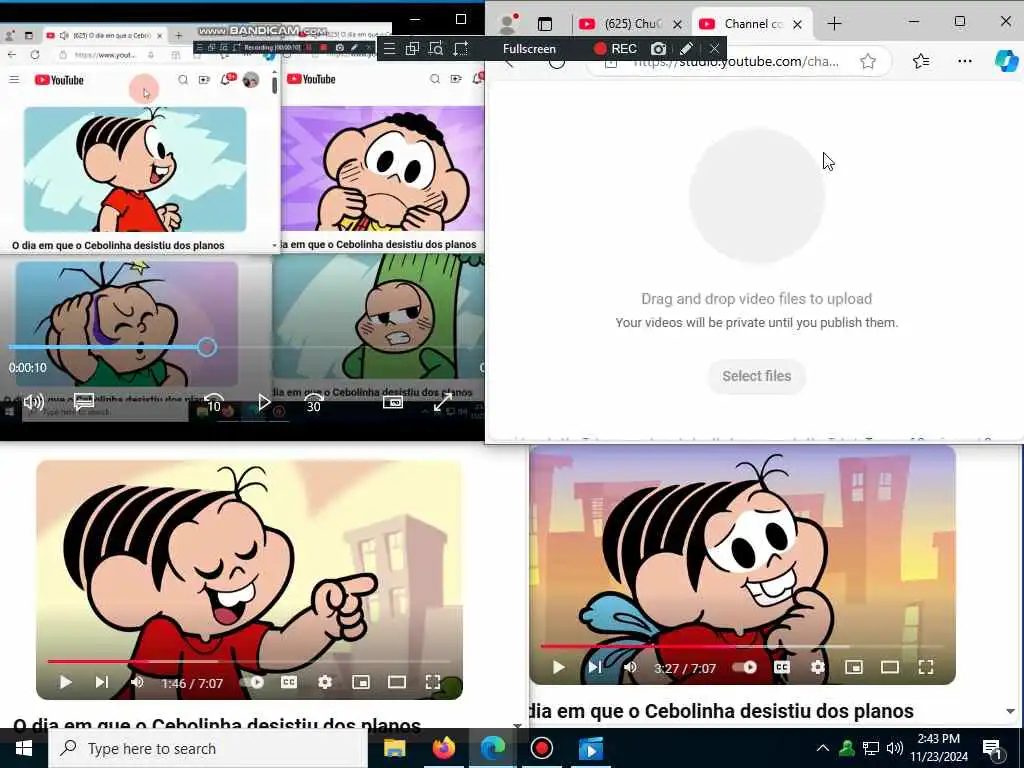
Task: Enable theater mode in 3:27 player
Action: pos(889,667)
